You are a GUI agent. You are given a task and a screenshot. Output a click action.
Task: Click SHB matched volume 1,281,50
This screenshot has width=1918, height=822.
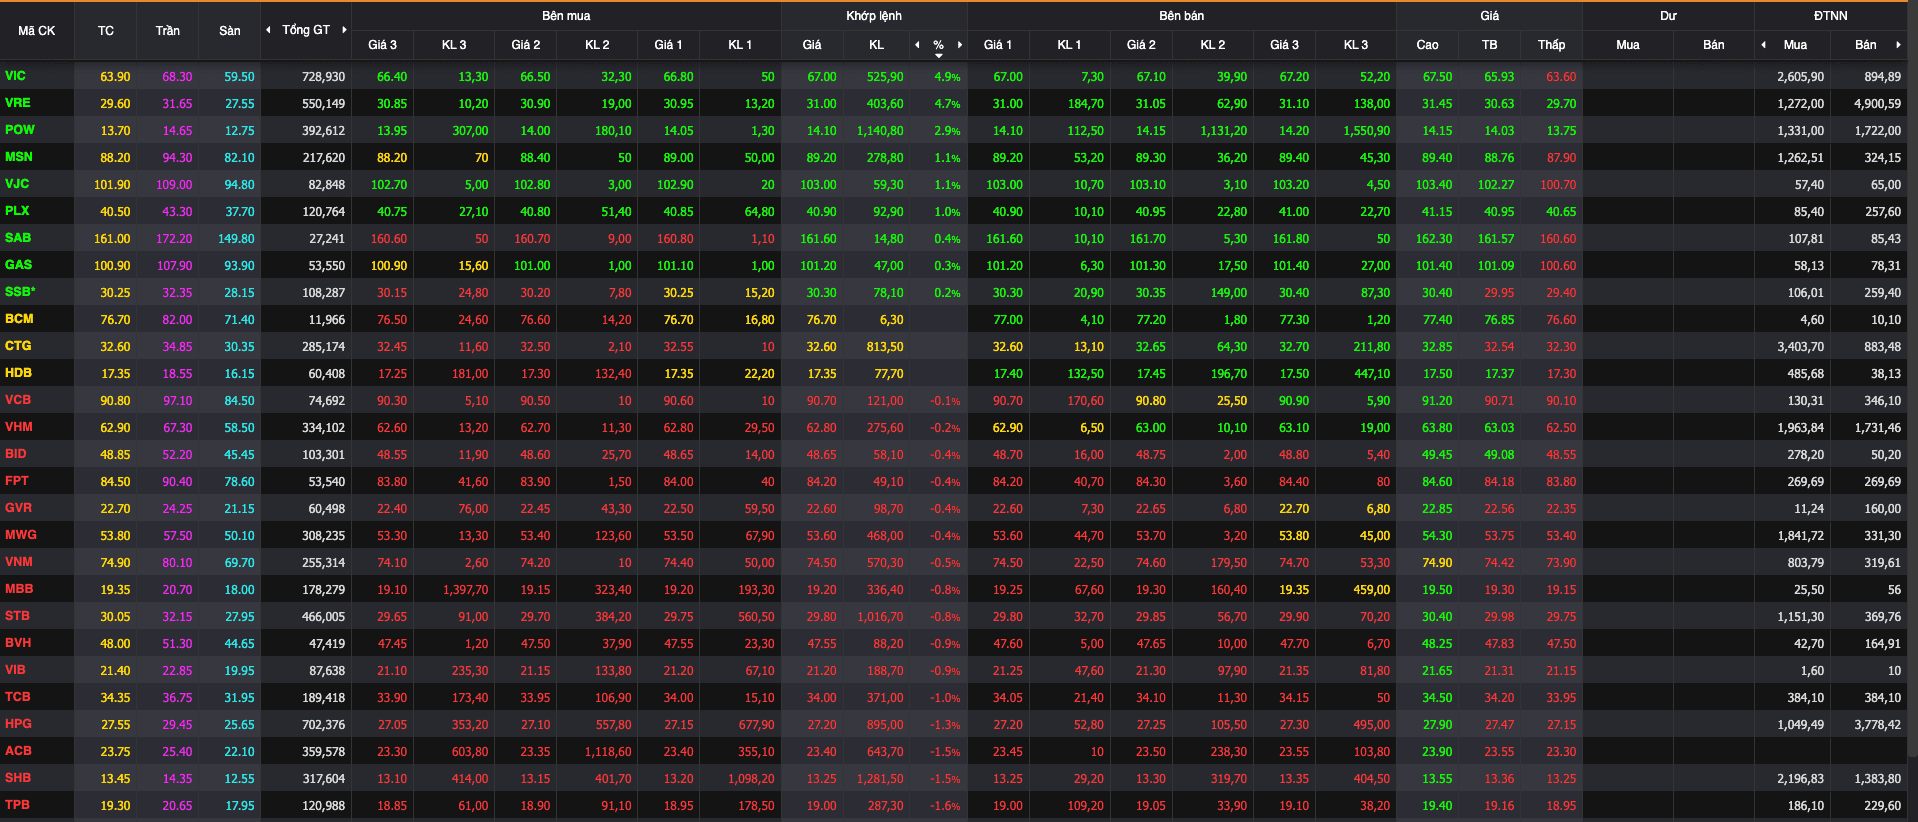[880, 779]
